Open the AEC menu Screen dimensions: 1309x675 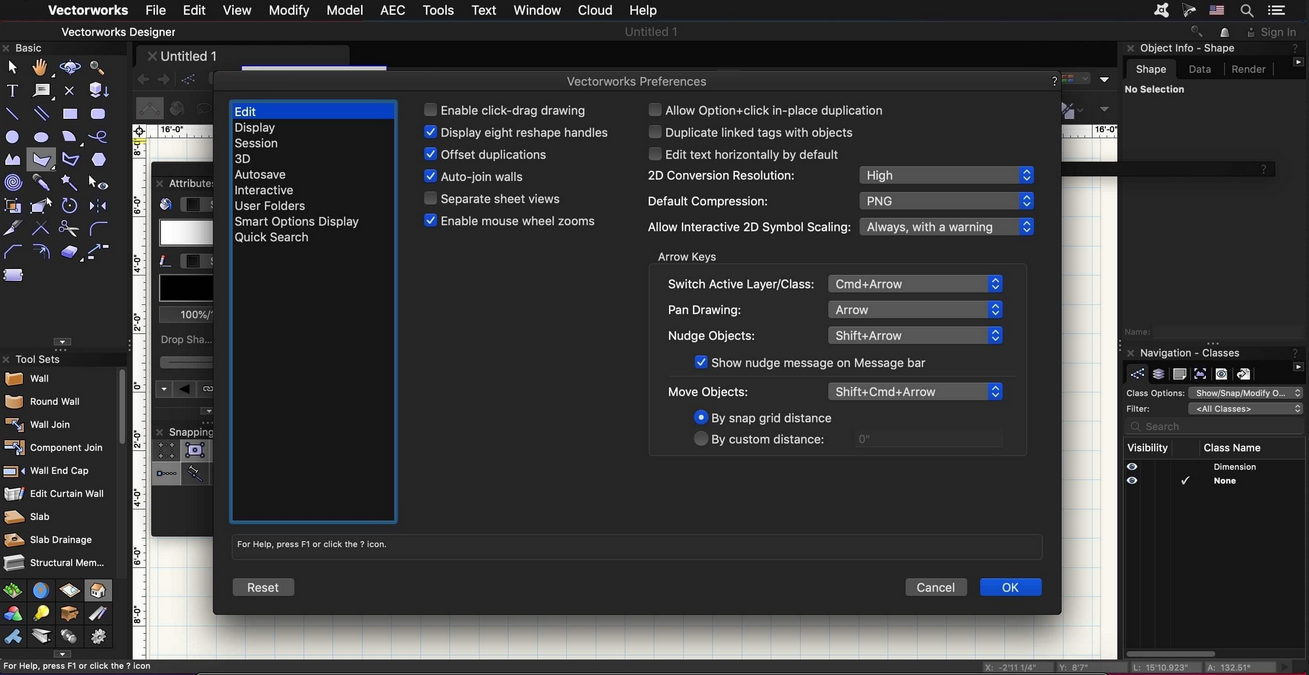(x=393, y=10)
